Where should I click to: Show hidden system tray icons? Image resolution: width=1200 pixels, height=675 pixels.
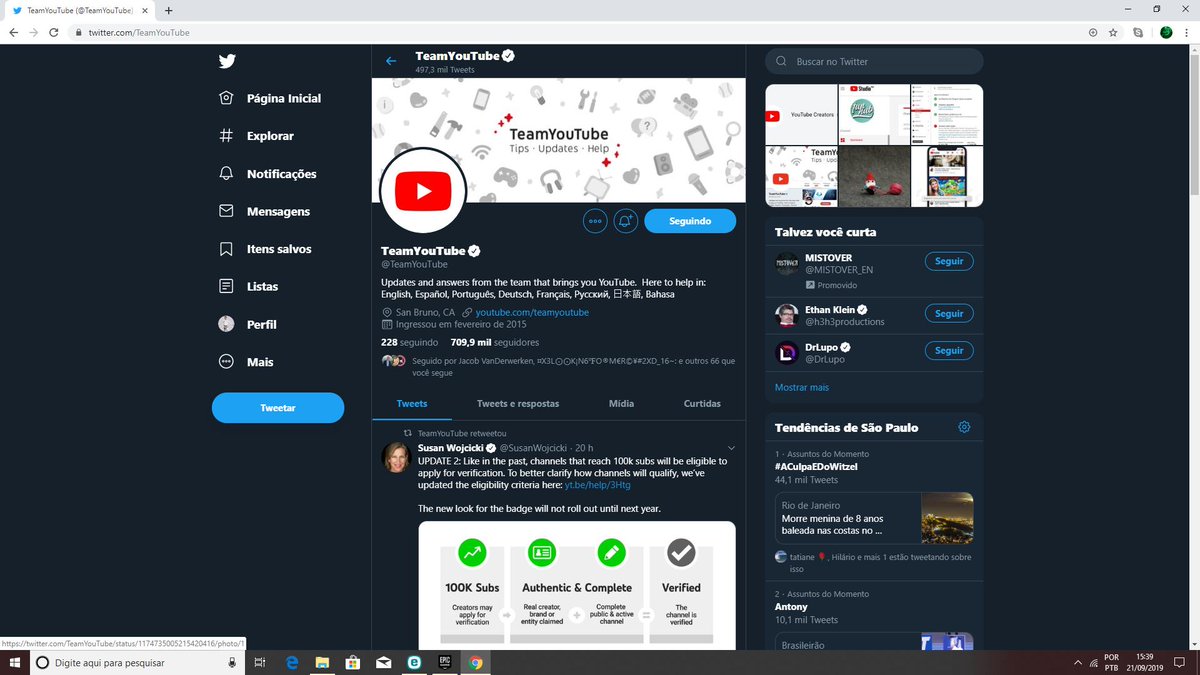tap(1077, 662)
